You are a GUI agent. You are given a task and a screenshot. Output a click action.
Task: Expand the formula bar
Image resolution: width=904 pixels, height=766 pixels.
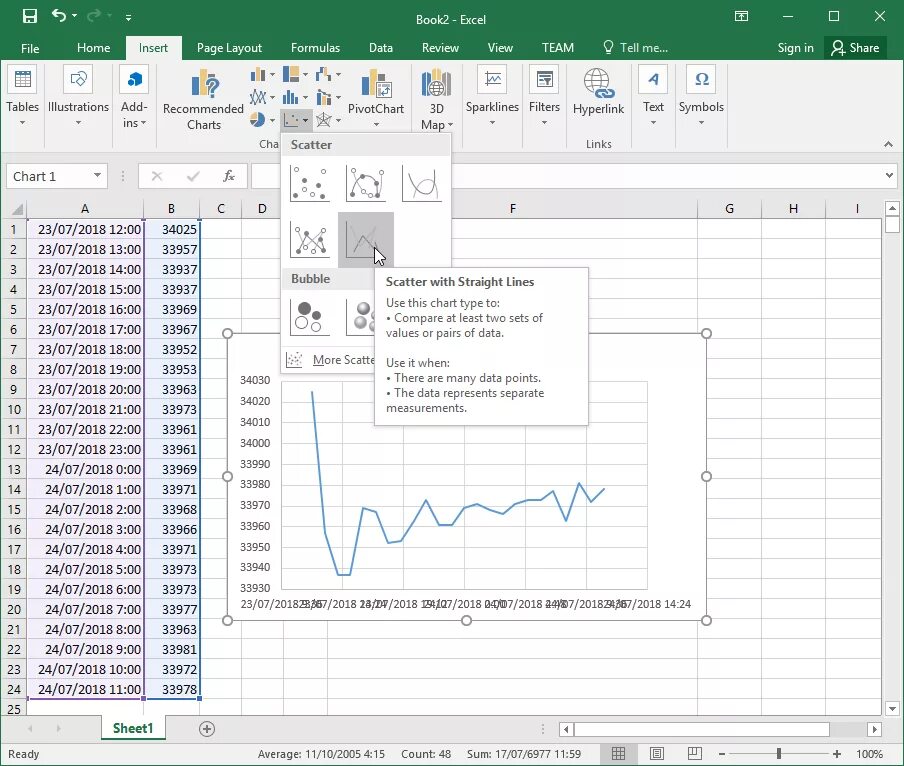point(889,175)
